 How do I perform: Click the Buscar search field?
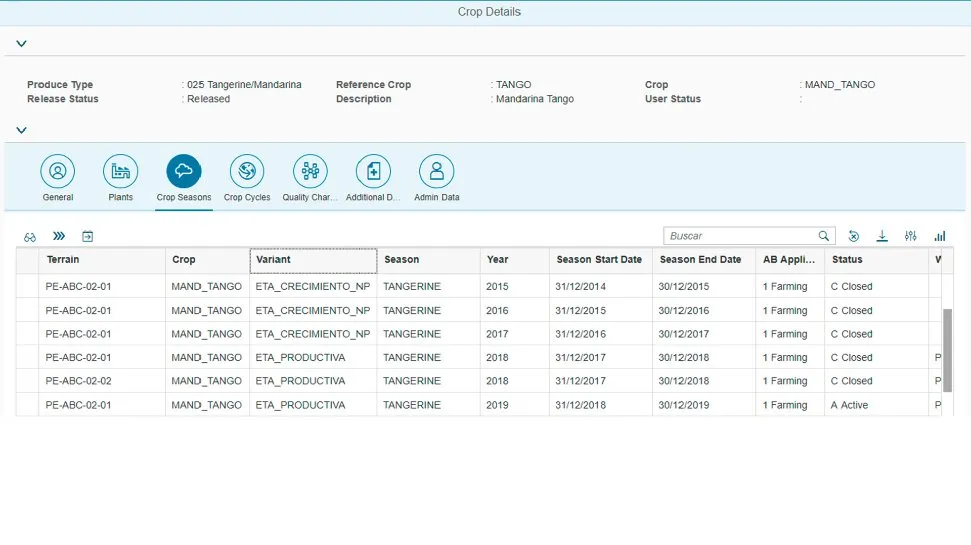click(x=740, y=236)
